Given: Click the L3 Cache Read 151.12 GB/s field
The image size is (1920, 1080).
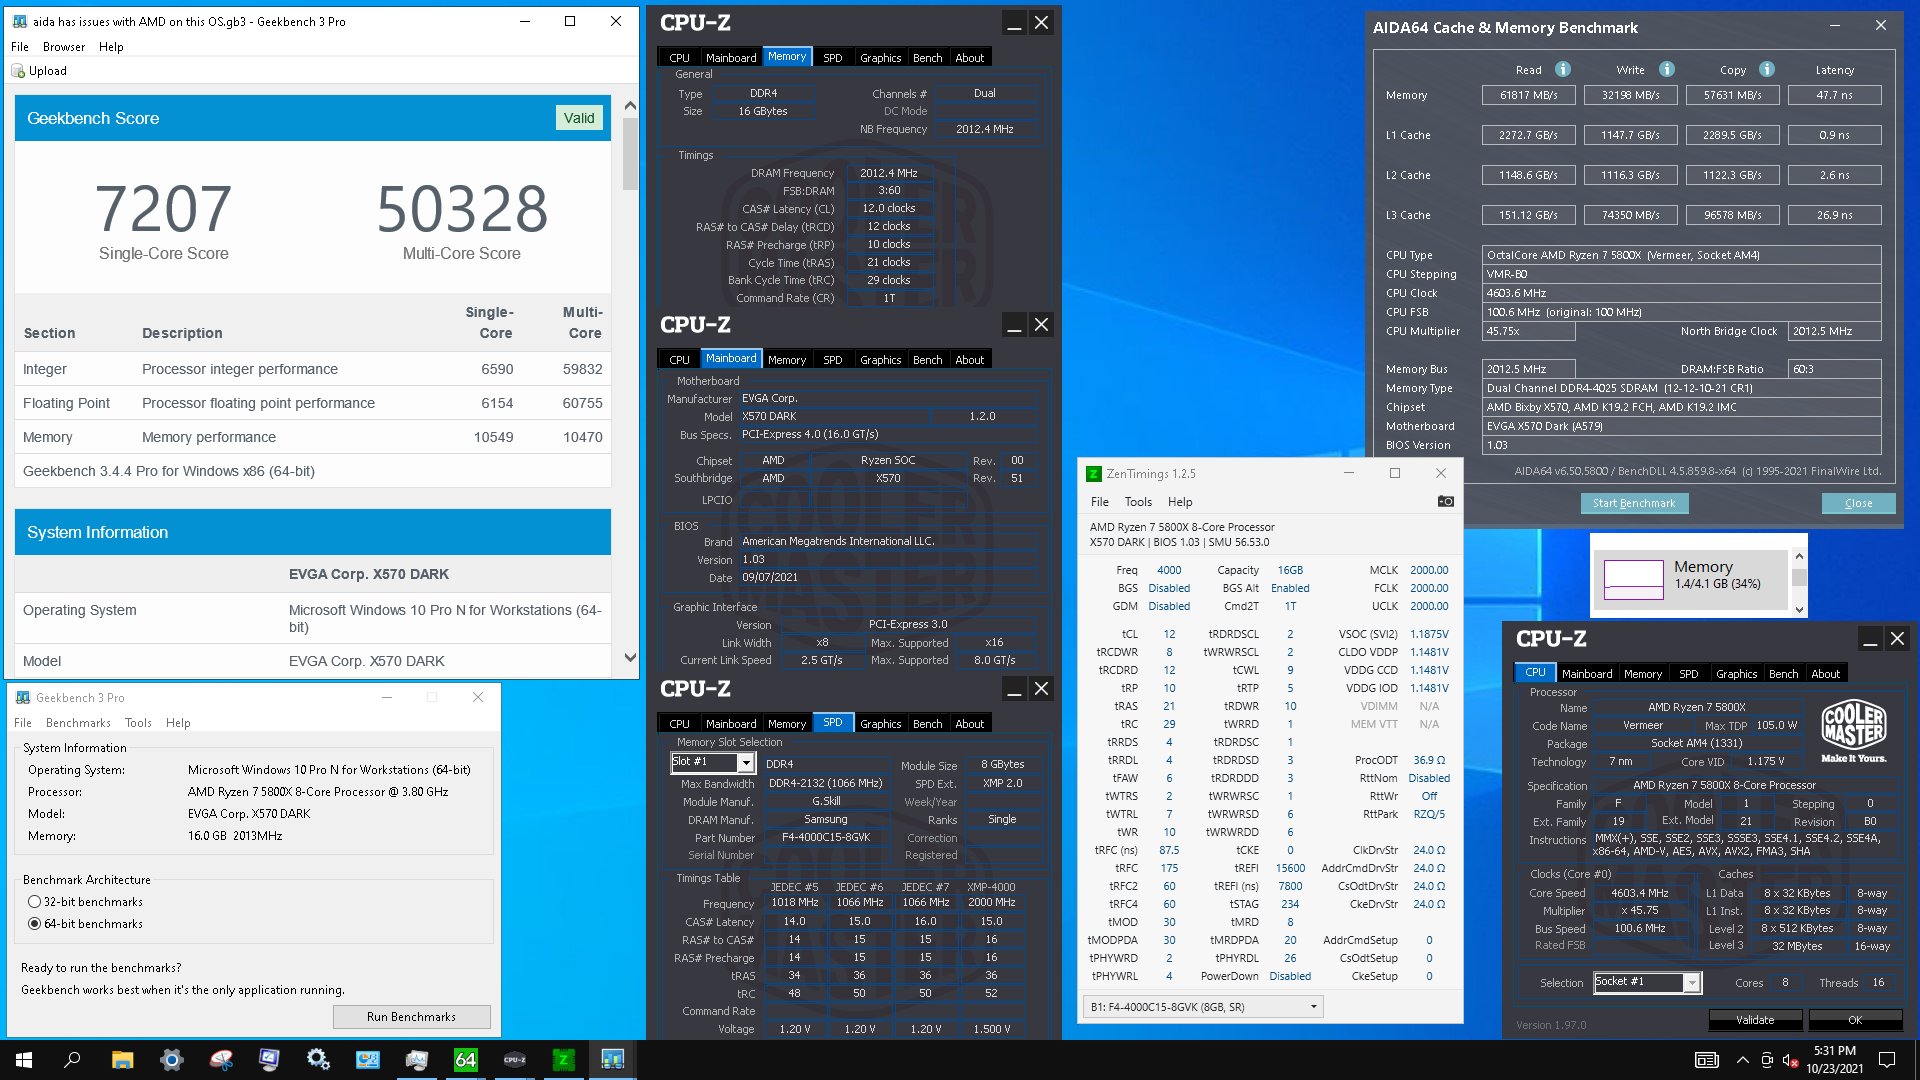Looking at the screenshot, I should [1529, 215].
